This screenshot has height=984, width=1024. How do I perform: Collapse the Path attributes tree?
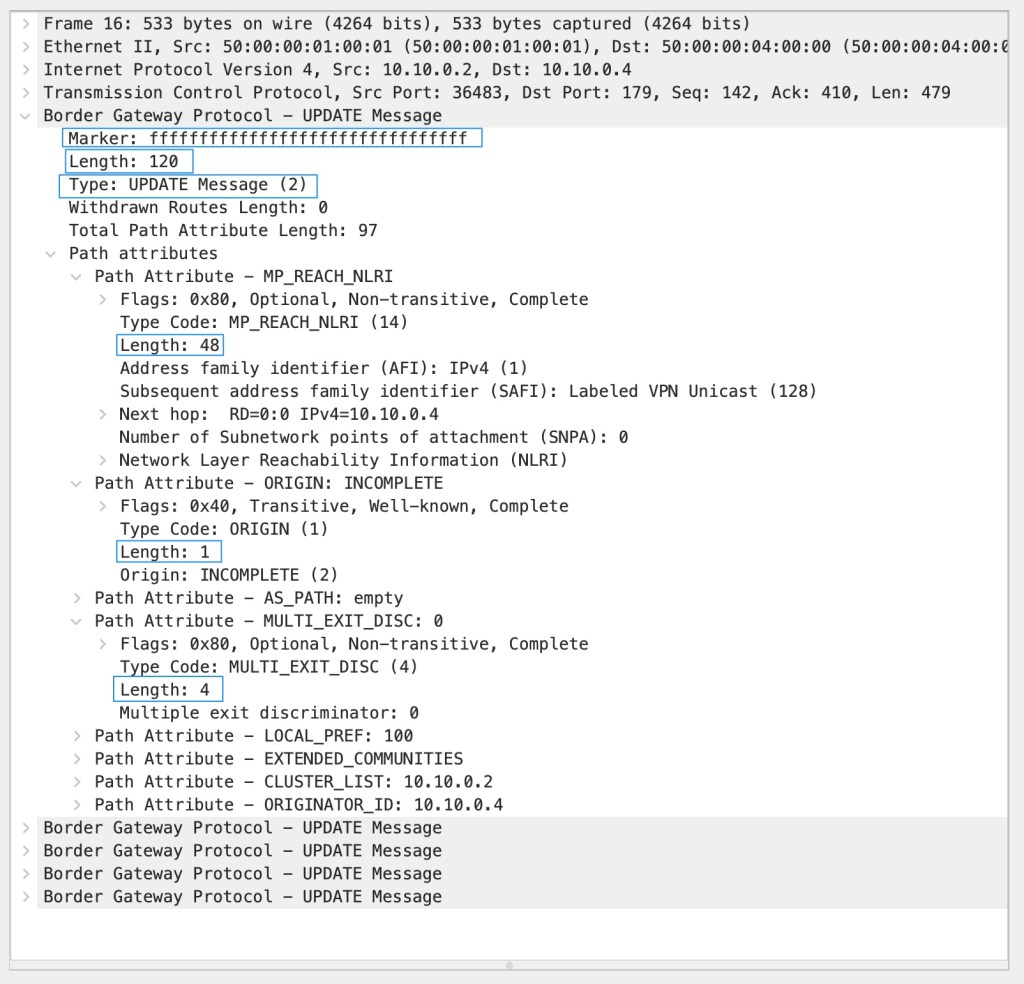point(51,253)
